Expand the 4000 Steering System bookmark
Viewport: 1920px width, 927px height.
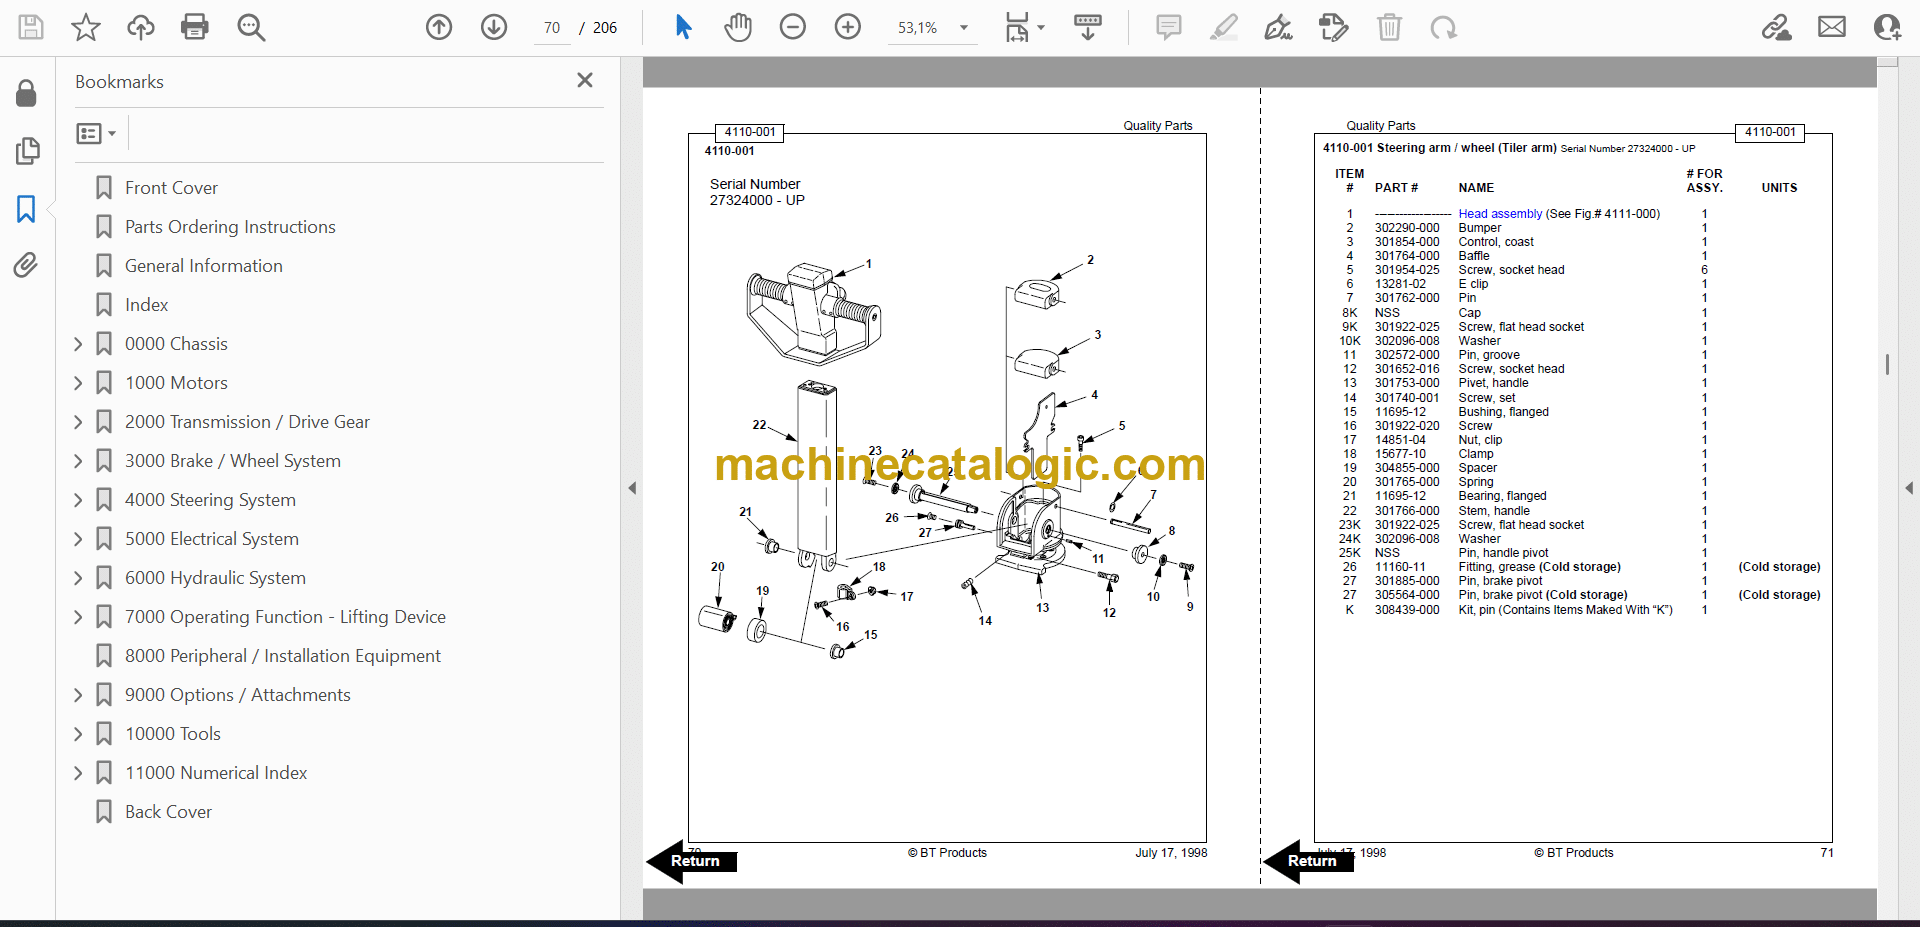tap(78, 500)
